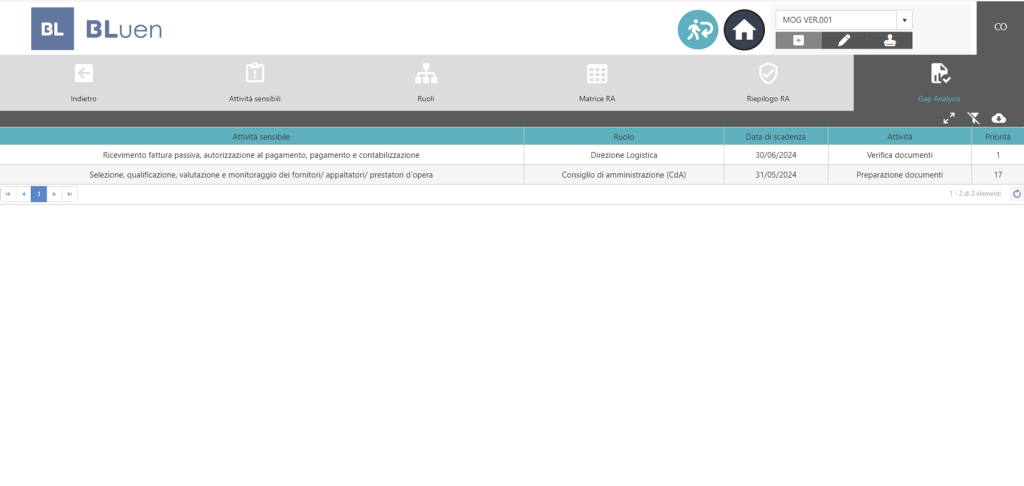
Task: Sort by Attività column header
Action: pyautogui.click(x=899, y=137)
